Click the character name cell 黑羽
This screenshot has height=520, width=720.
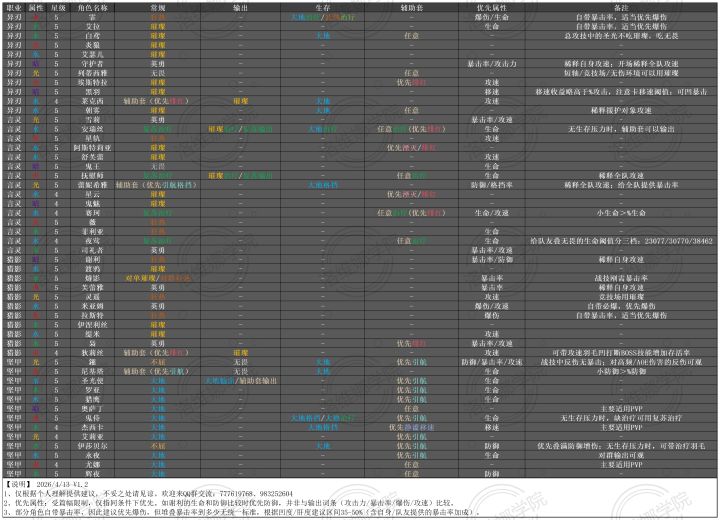point(92,92)
